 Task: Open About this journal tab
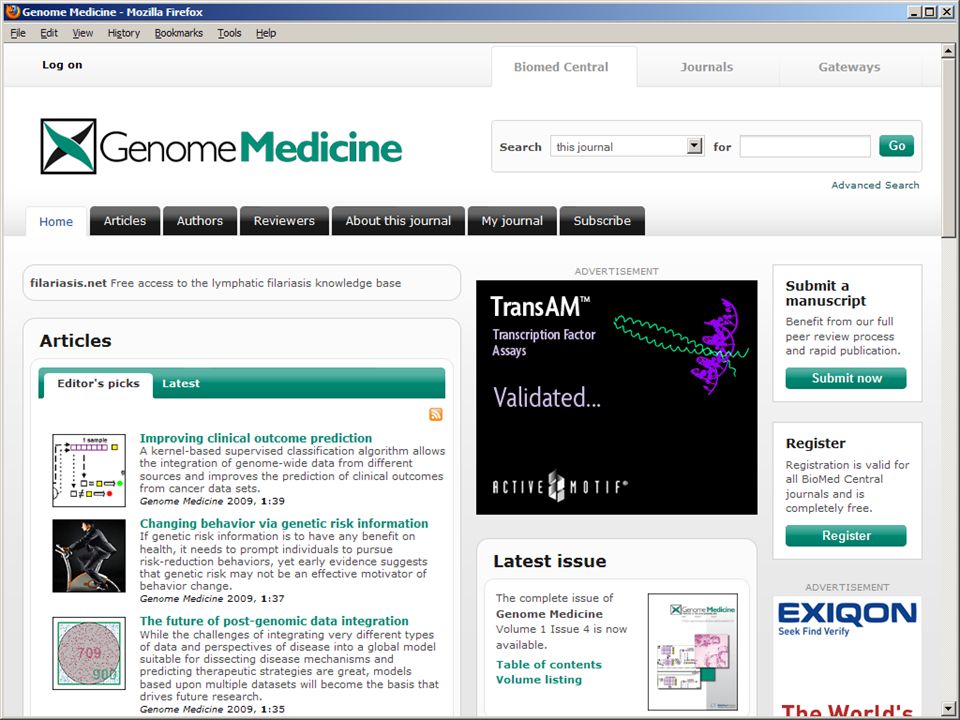tap(398, 221)
